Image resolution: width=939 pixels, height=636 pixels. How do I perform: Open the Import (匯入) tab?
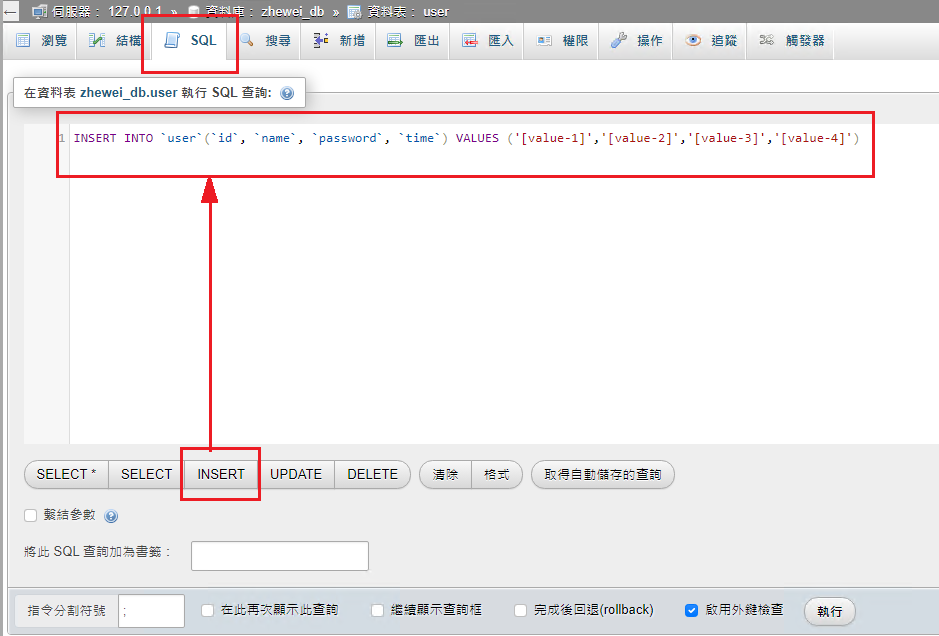click(x=488, y=41)
